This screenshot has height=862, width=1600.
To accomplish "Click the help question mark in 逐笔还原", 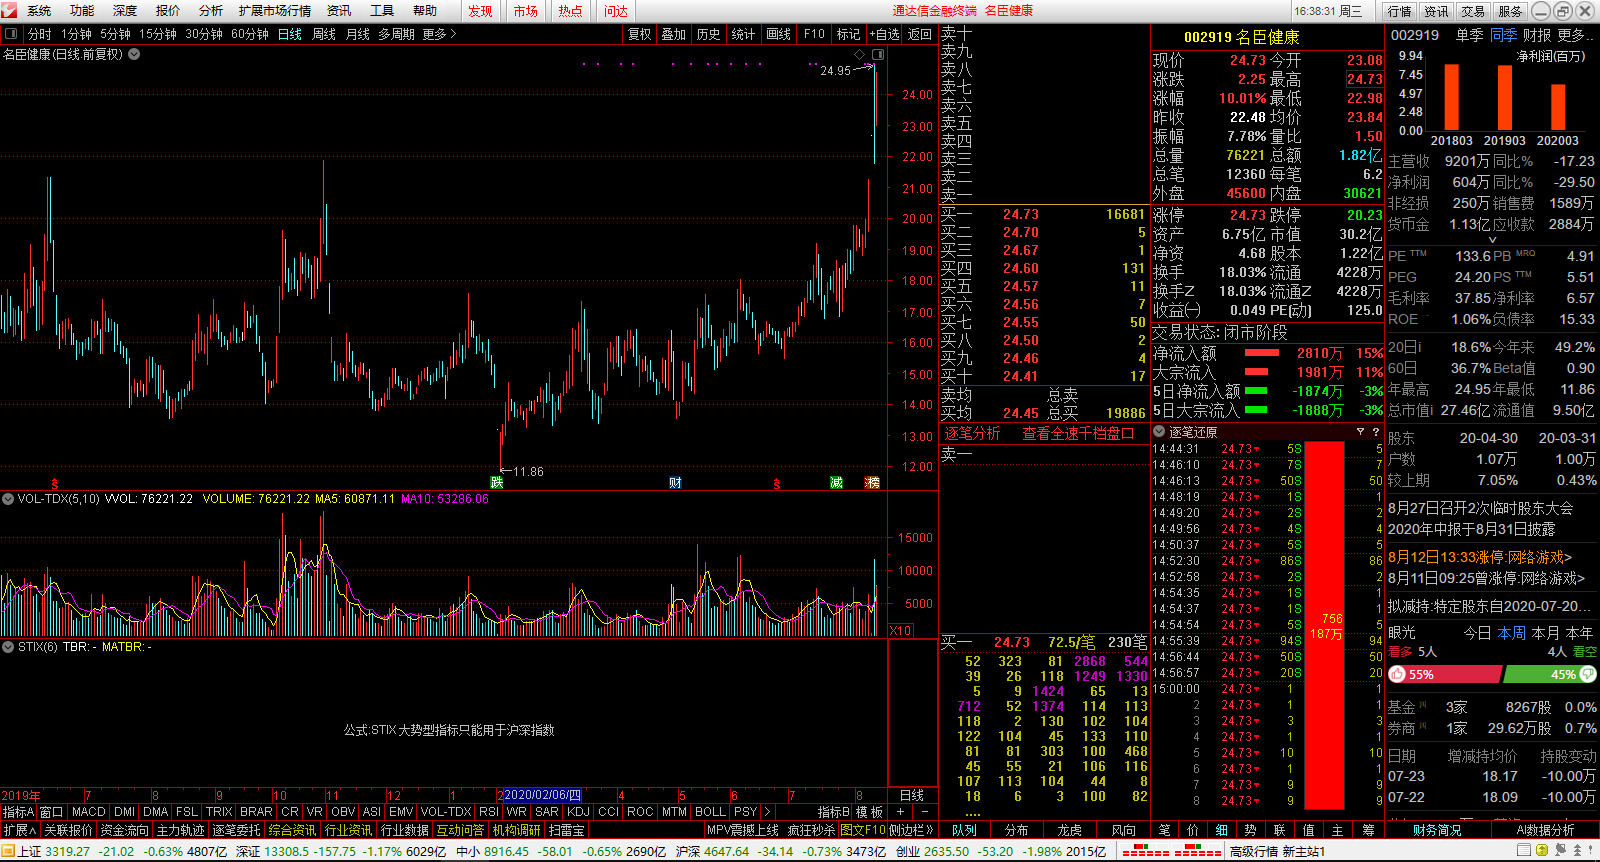I will click(x=1376, y=432).
